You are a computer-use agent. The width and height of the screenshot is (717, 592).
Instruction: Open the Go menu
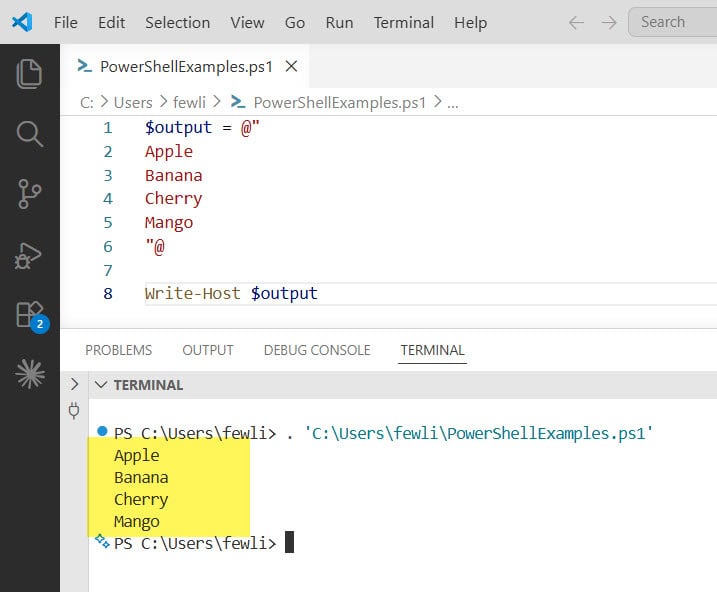point(294,22)
